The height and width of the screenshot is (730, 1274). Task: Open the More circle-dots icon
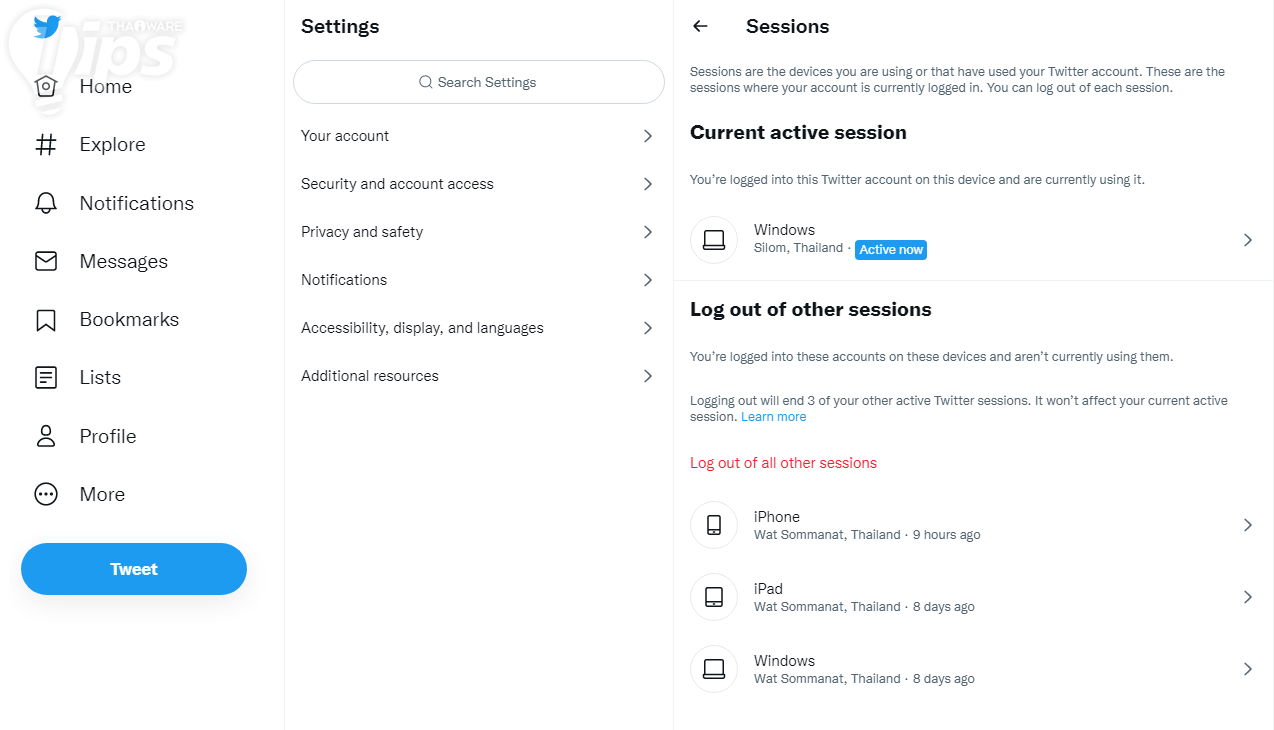point(46,494)
